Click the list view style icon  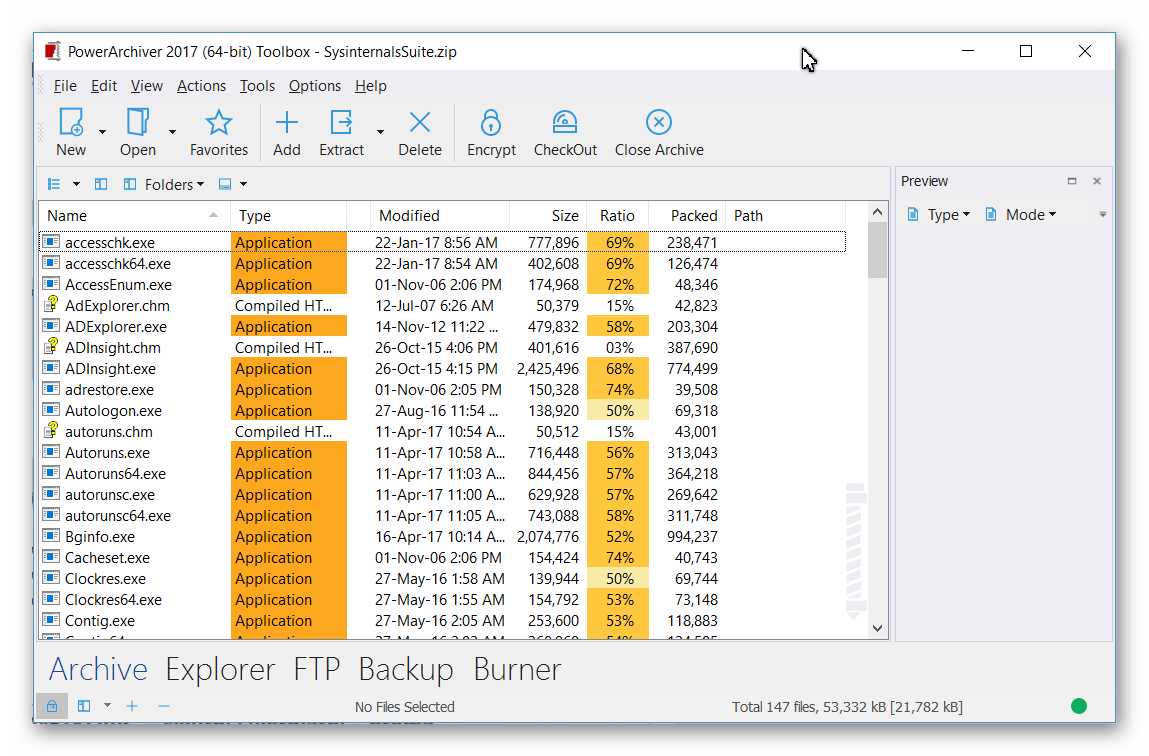54,184
